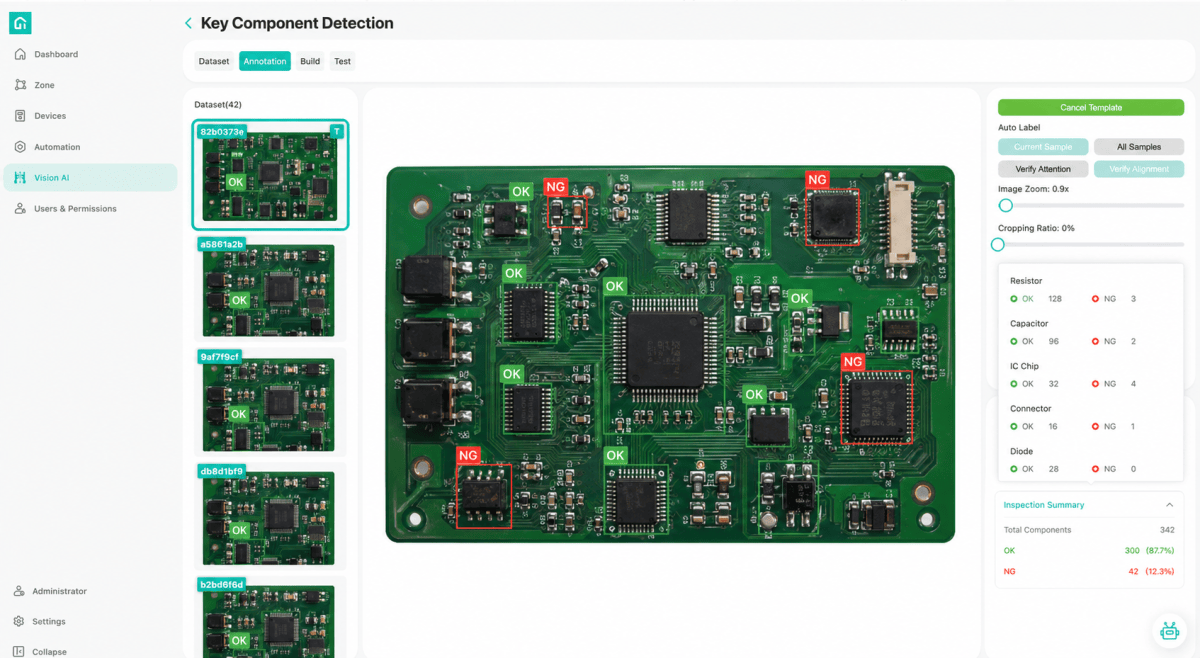The width and height of the screenshot is (1200, 658).
Task: Toggle the Verify Attention option
Action: (x=1043, y=169)
